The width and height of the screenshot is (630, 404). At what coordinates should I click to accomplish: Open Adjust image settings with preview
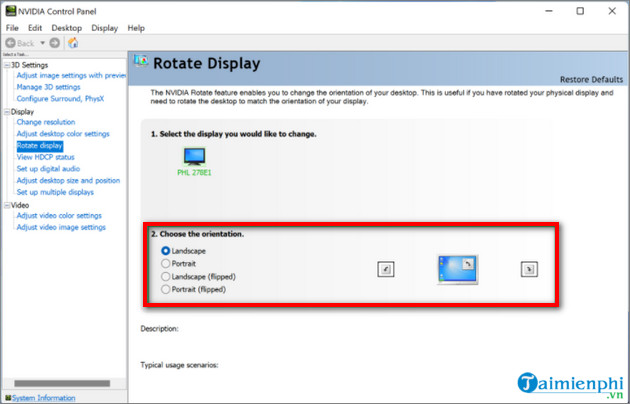tap(71, 75)
